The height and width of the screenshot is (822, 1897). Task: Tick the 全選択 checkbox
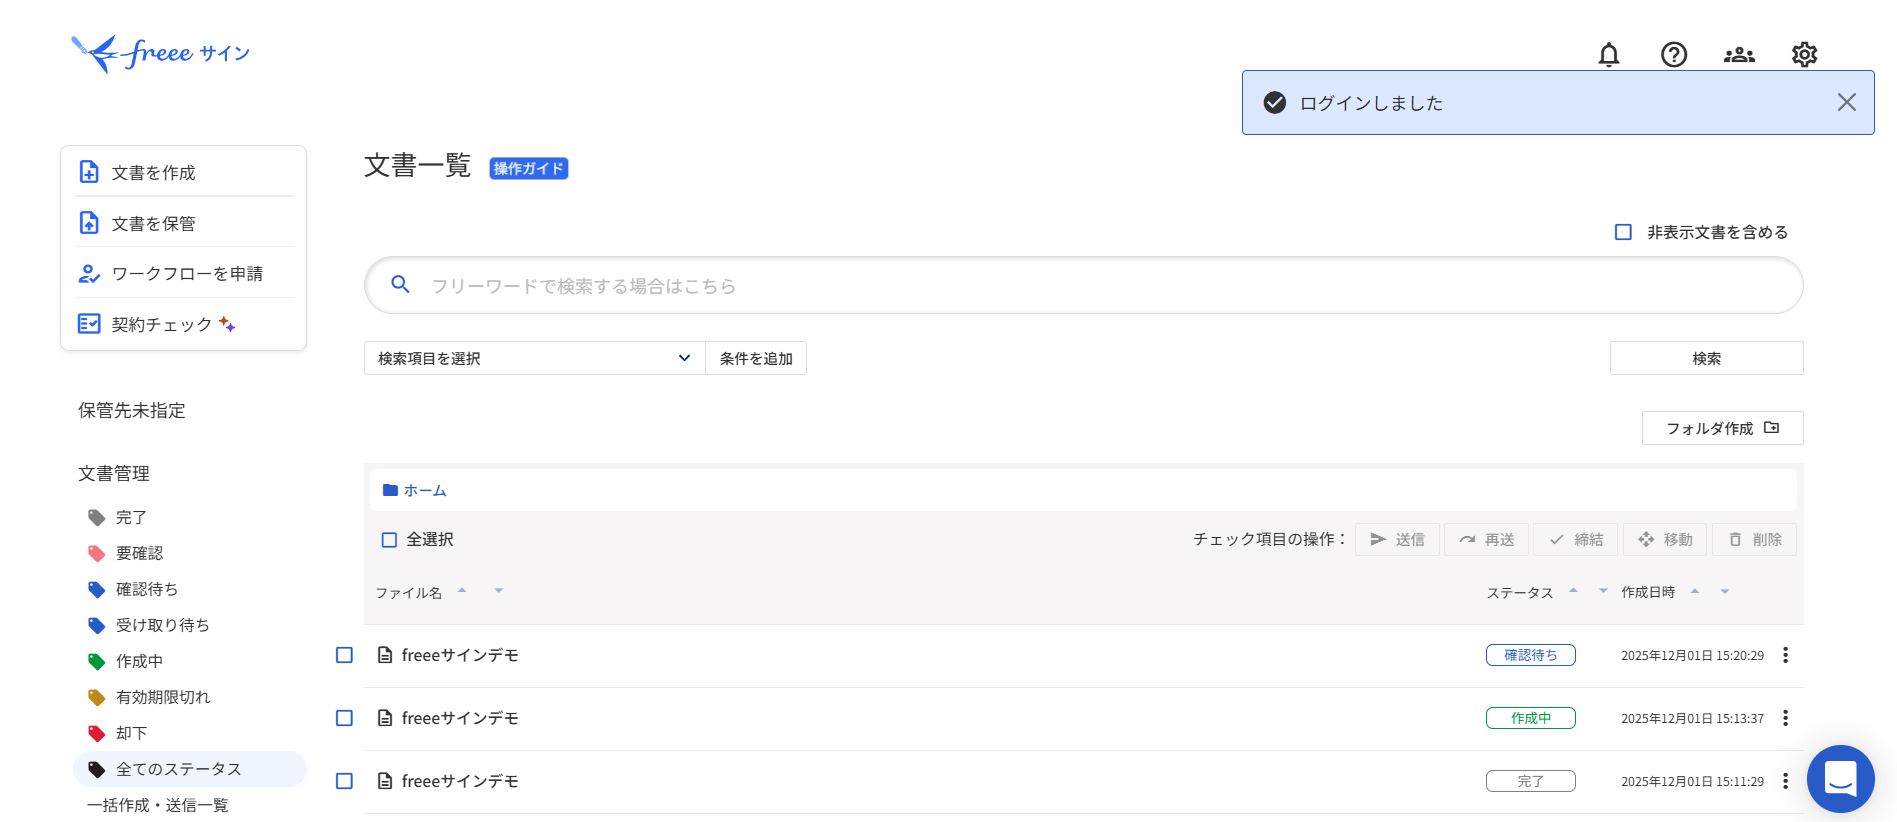(x=390, y=540)
